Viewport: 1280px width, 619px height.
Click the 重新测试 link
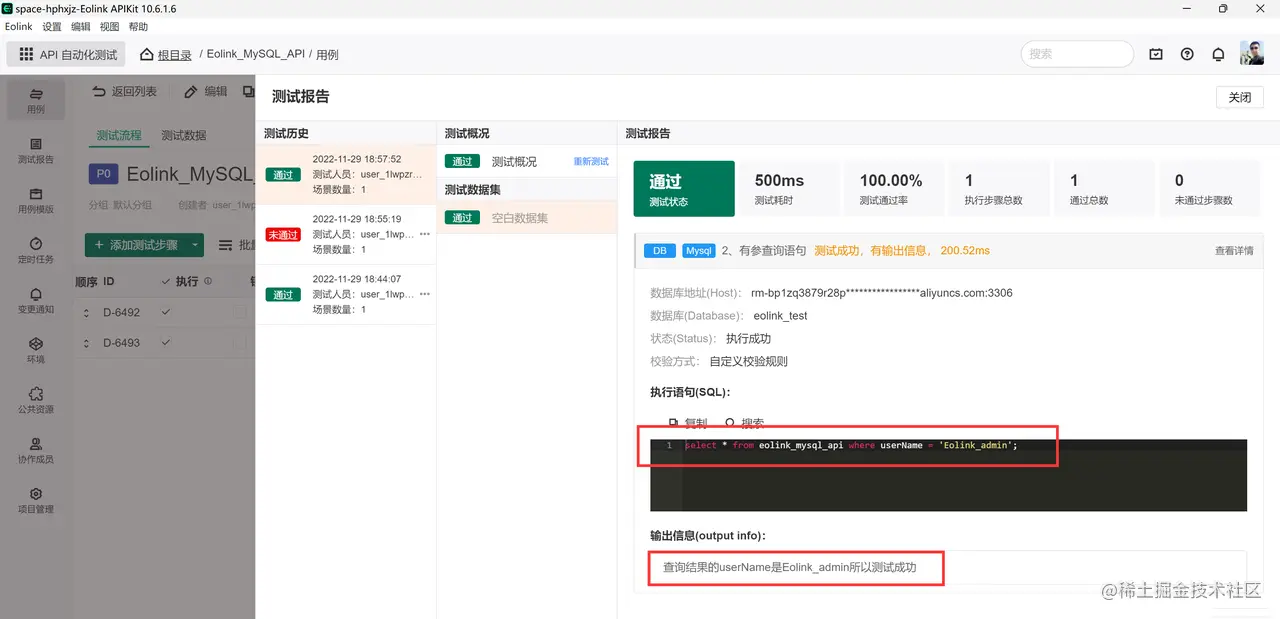(x=591, y=161)
